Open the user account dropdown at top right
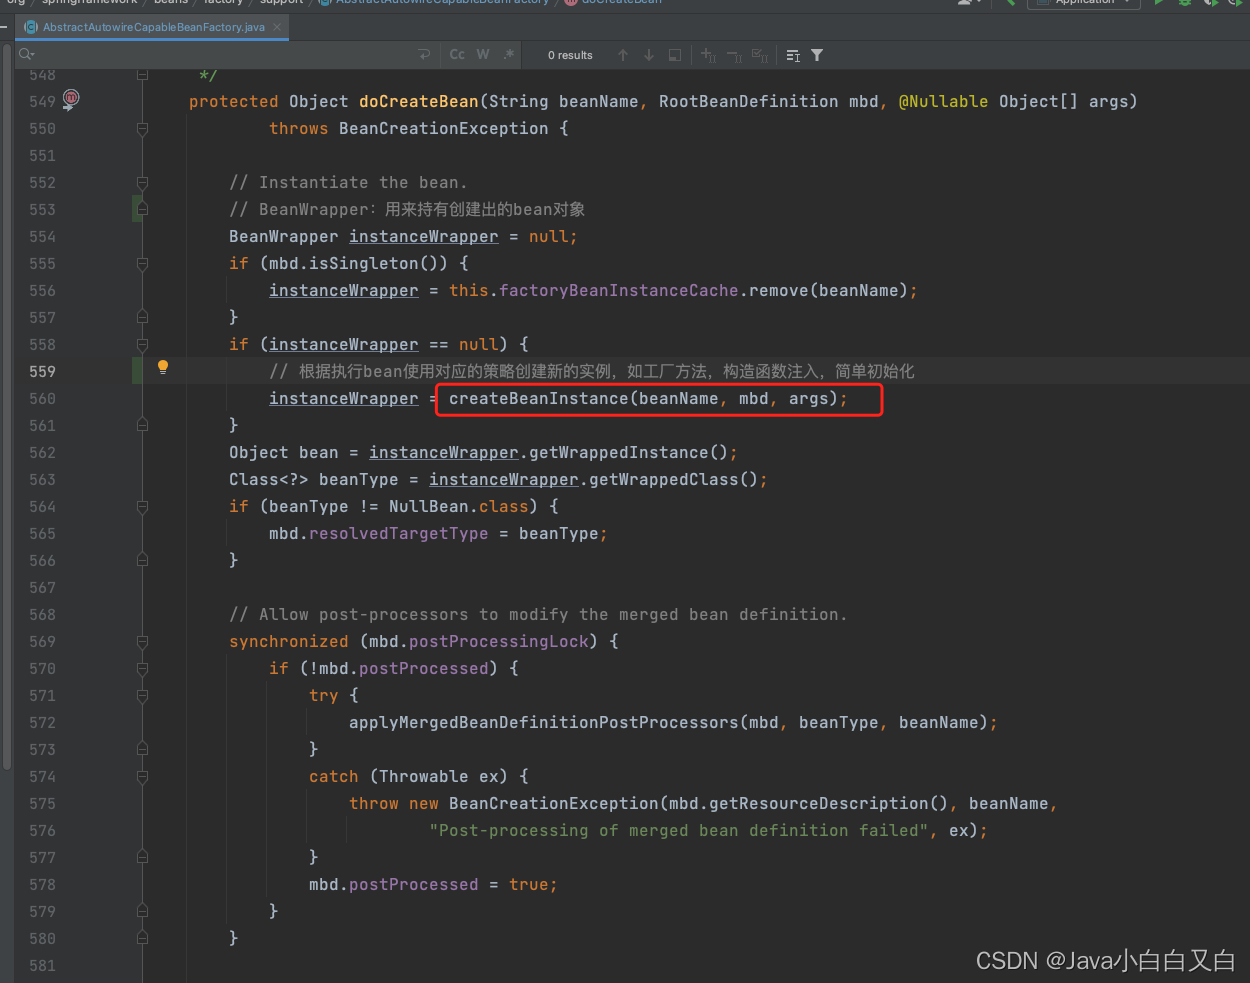The height and width of the screenshot is (983, 1250). point(966,4)
